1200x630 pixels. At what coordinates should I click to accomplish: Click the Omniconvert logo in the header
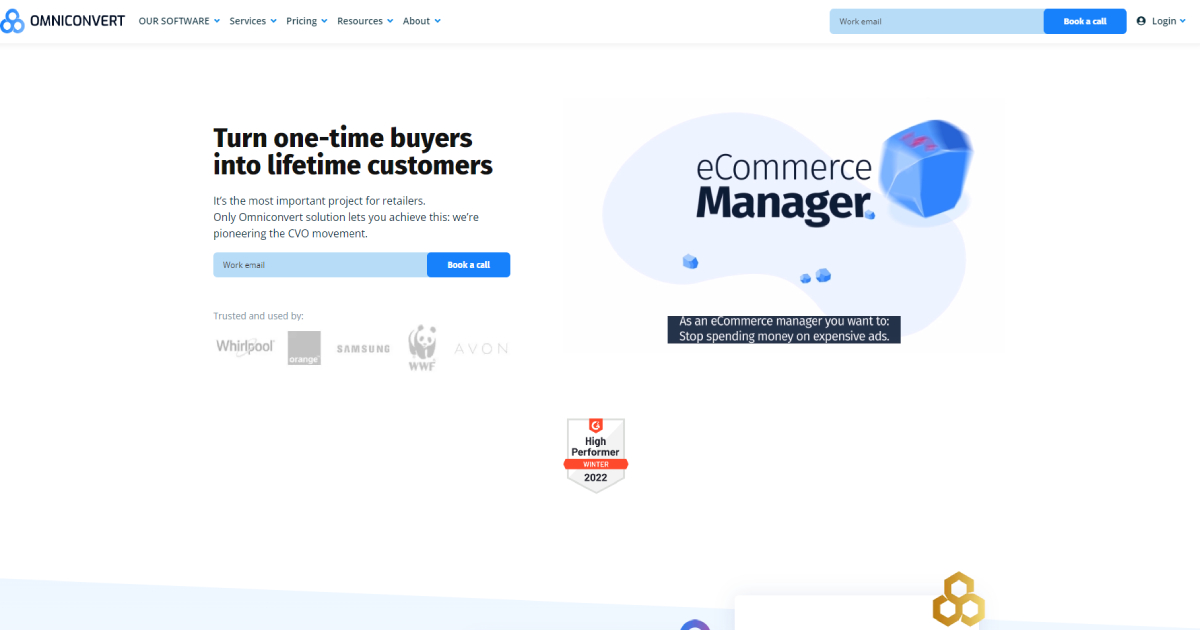click(63, 21)
